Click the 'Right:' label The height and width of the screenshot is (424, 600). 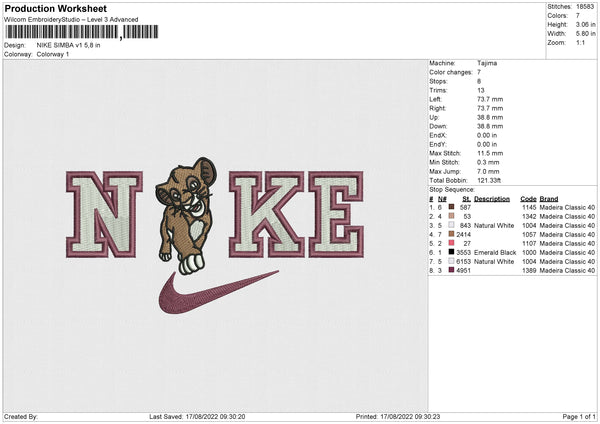tap(437, 108)
